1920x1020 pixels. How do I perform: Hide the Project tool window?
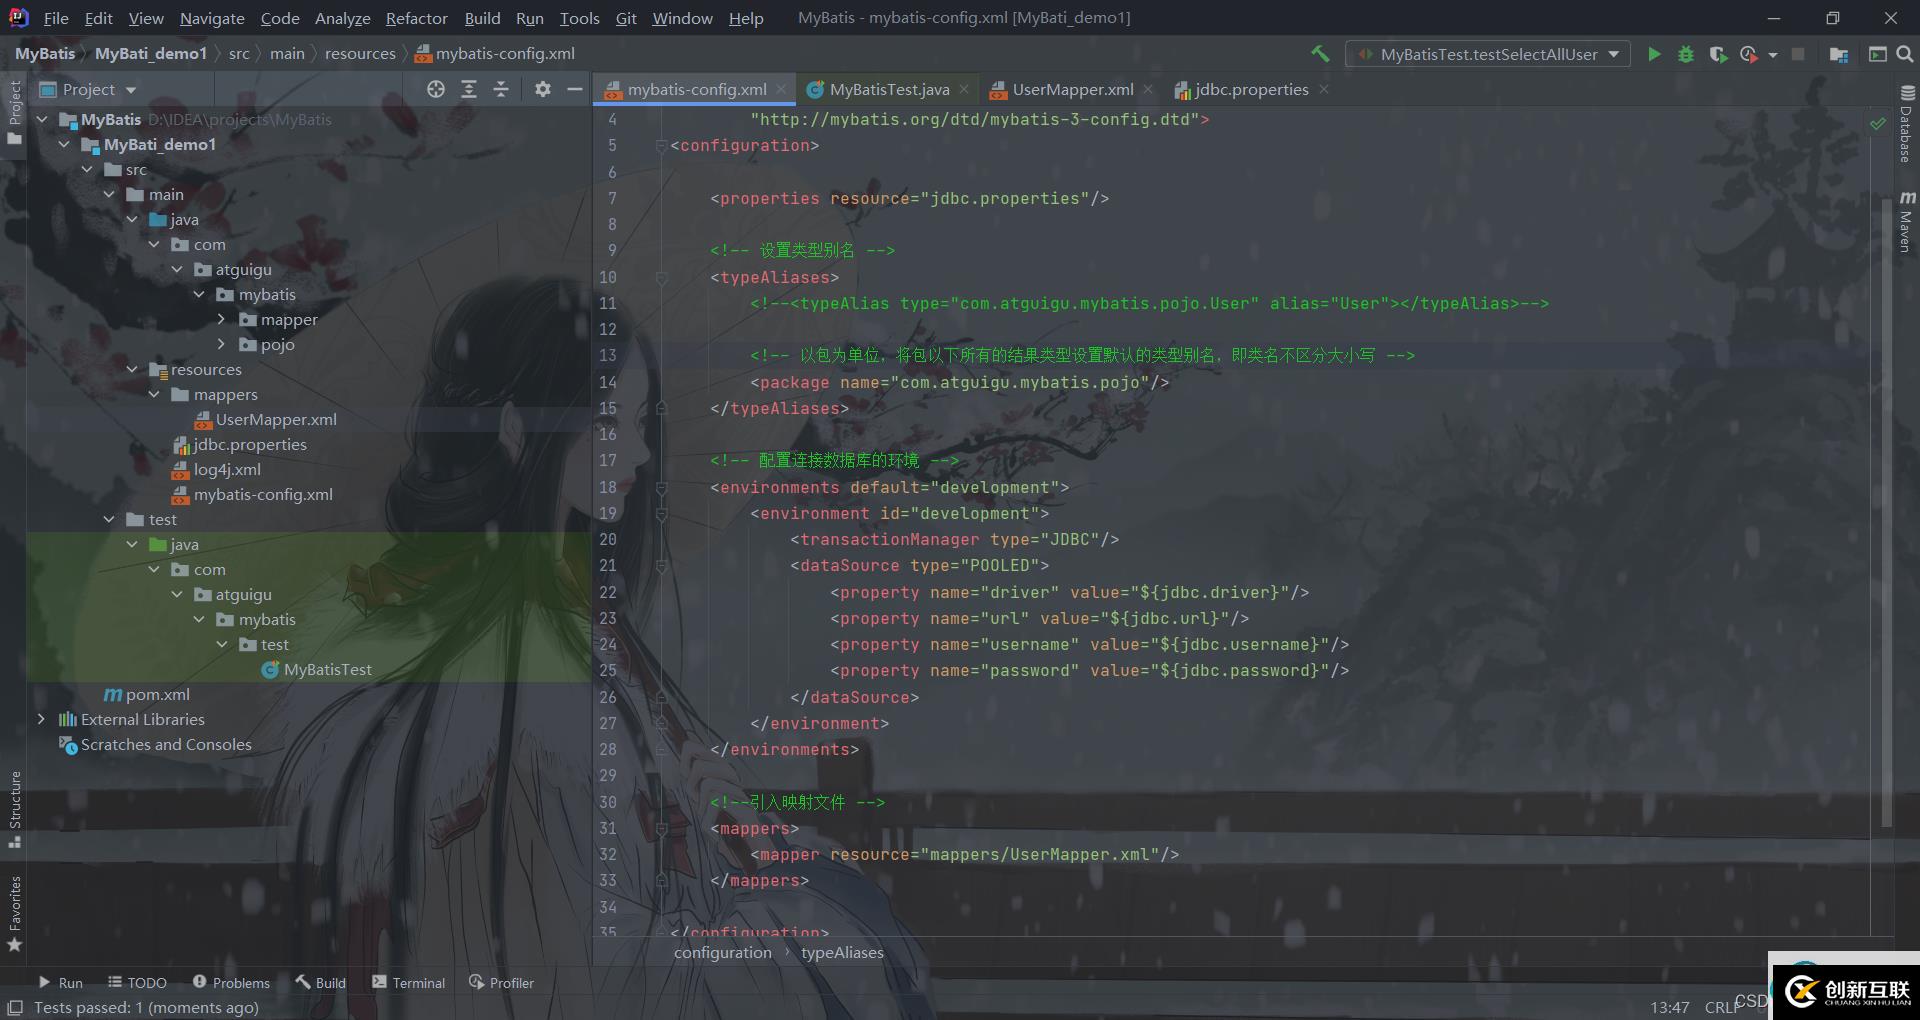tap(574, 89)
